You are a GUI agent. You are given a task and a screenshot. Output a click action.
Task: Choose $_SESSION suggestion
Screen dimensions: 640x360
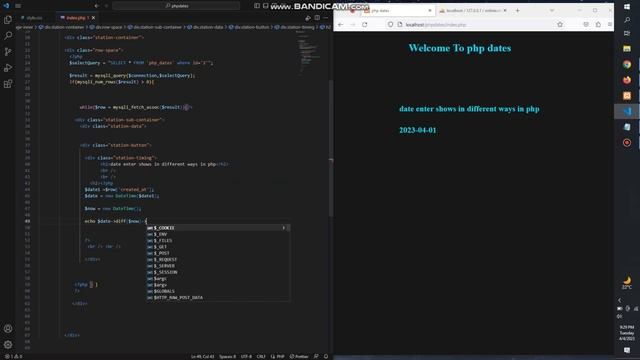point(218,272)
